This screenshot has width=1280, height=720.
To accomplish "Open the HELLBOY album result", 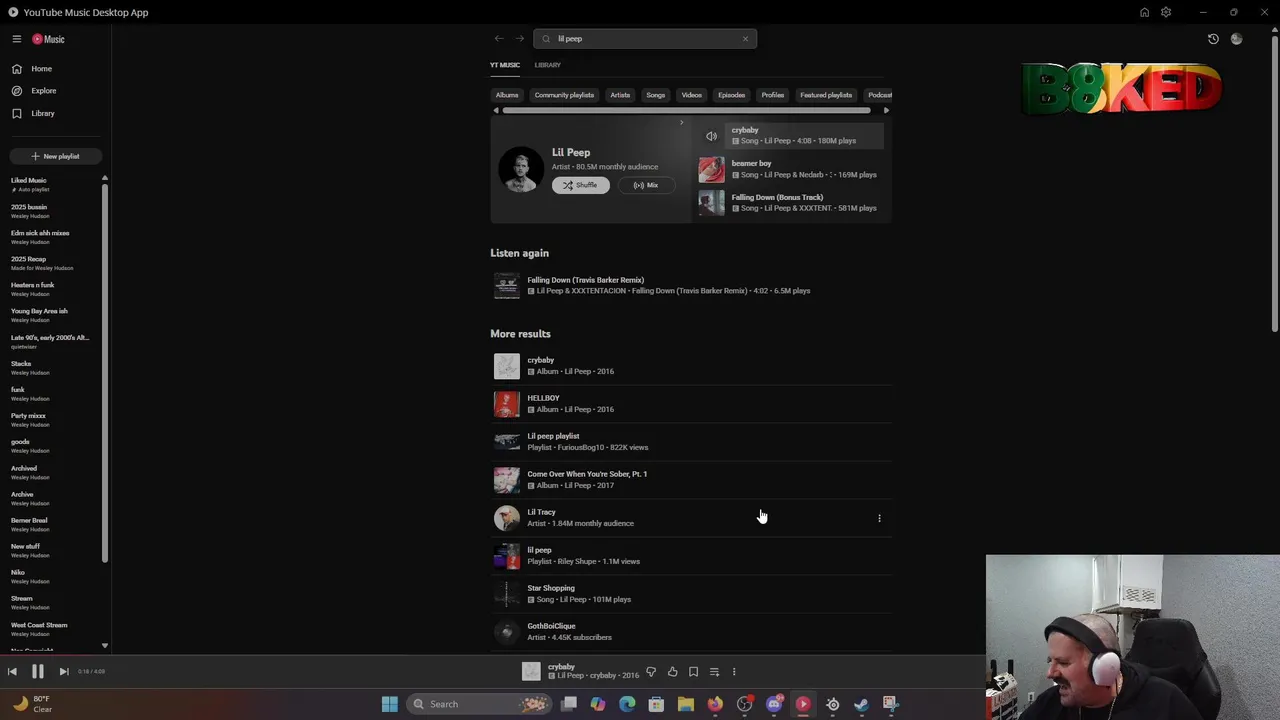I will coord(690,404).
